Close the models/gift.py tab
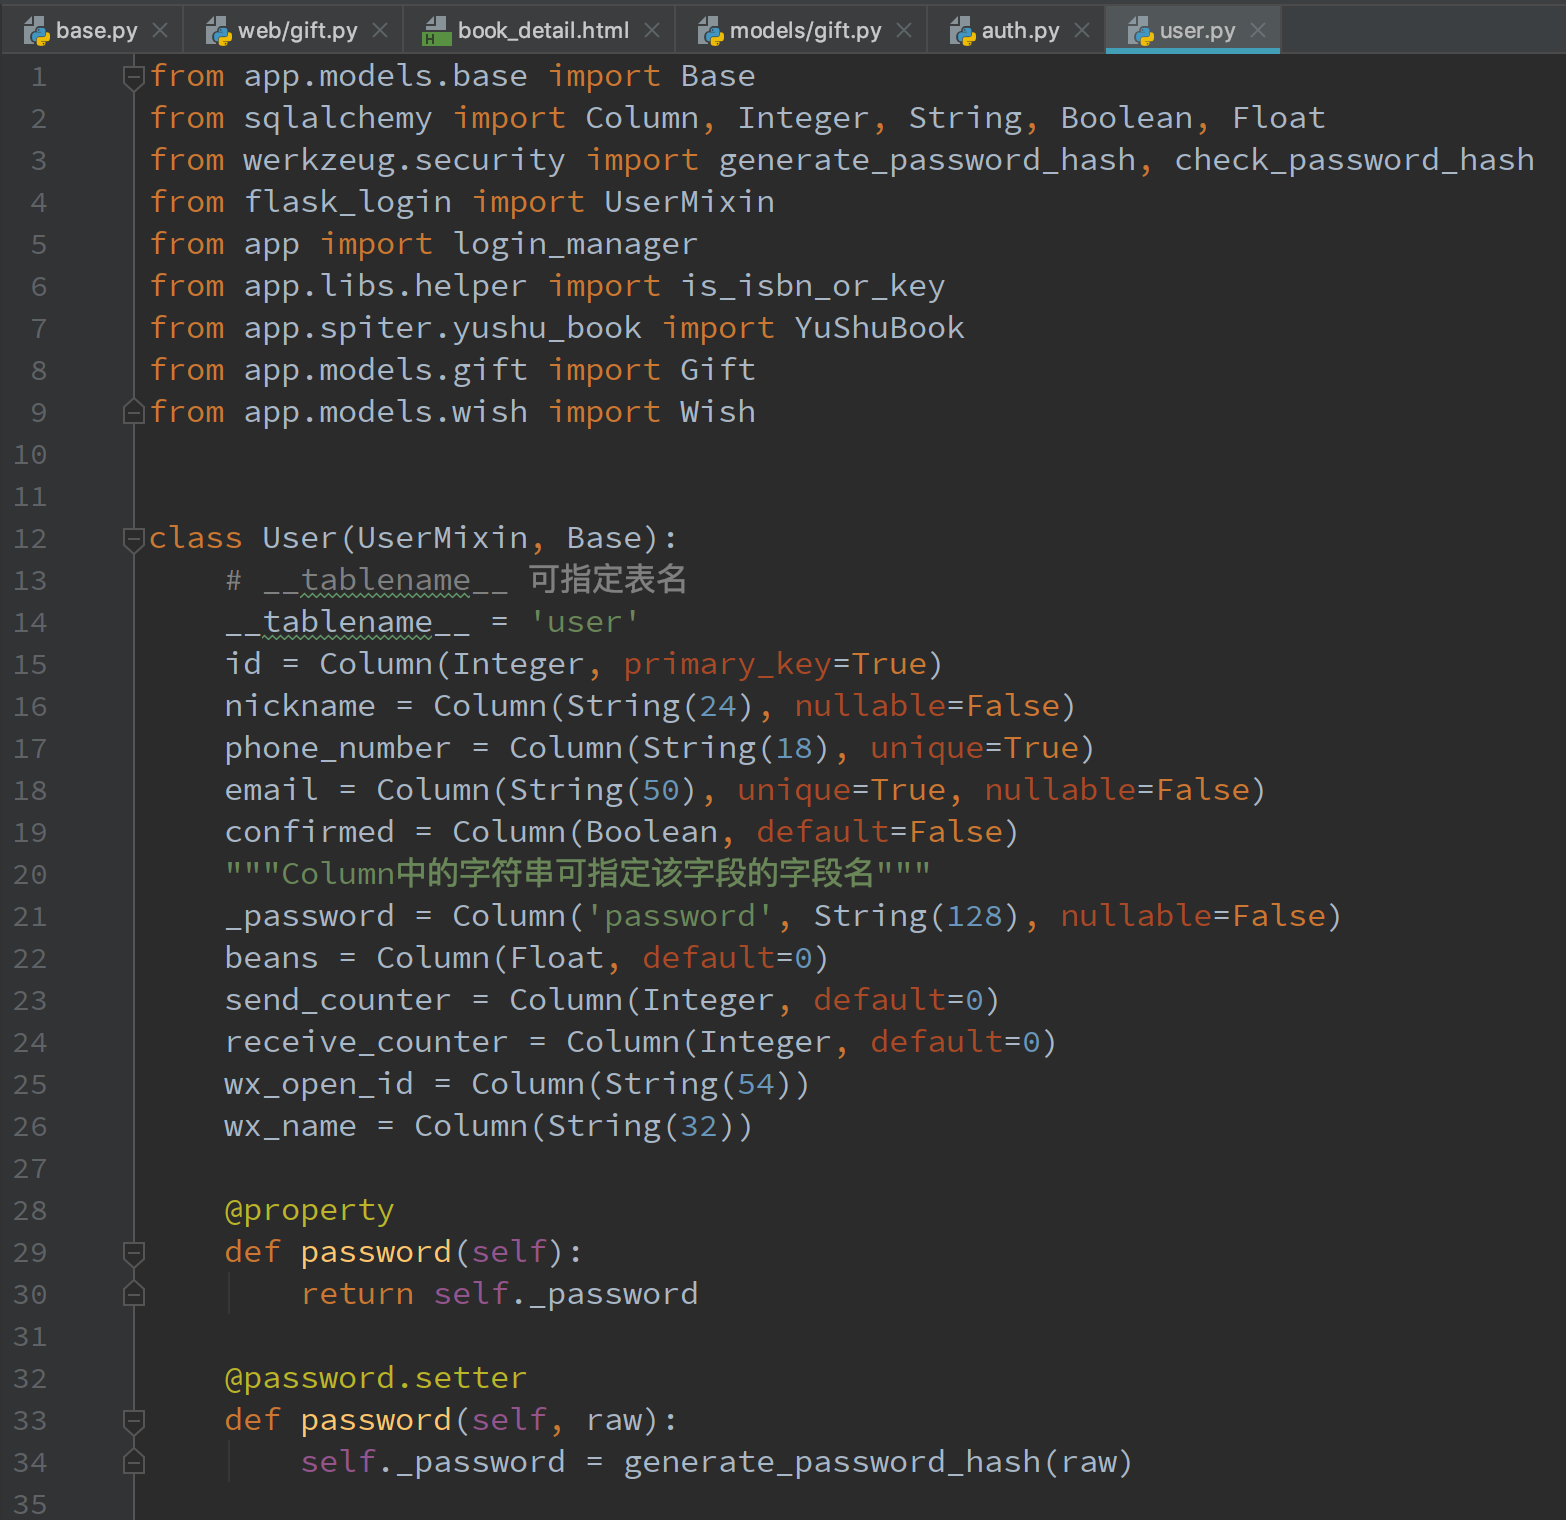 coord(904,30)
